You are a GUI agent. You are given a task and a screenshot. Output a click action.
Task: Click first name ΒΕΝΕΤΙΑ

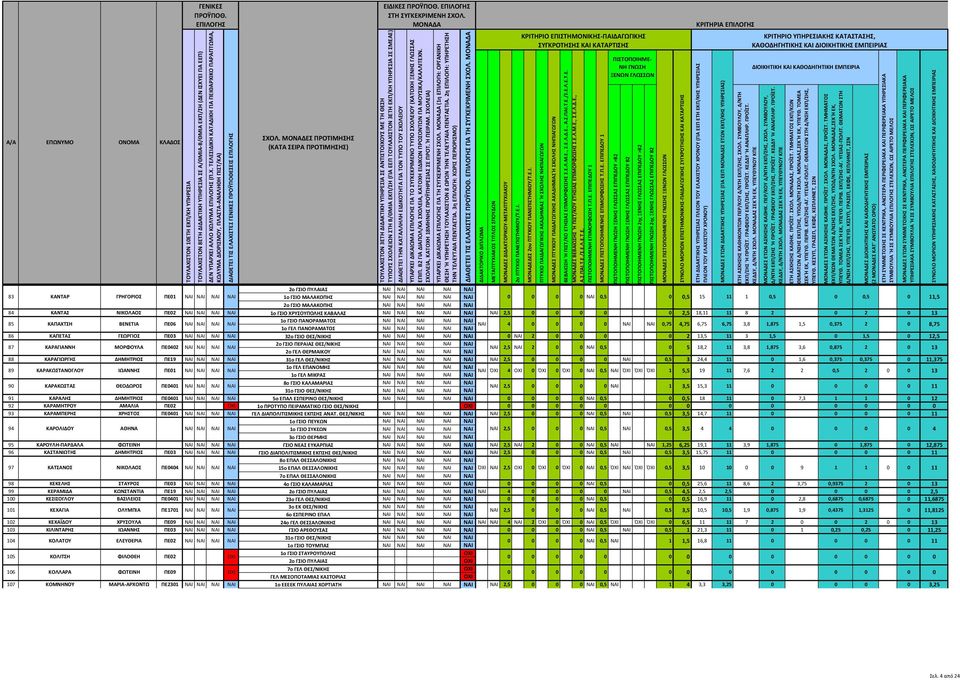(x=129, y=324)
